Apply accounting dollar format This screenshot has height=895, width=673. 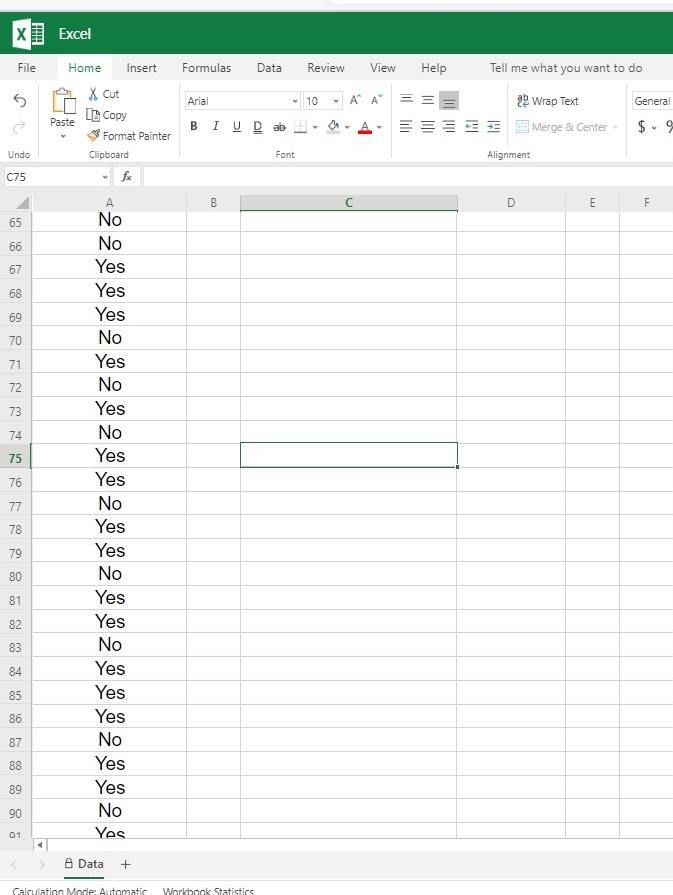click(x=642, y=127)
